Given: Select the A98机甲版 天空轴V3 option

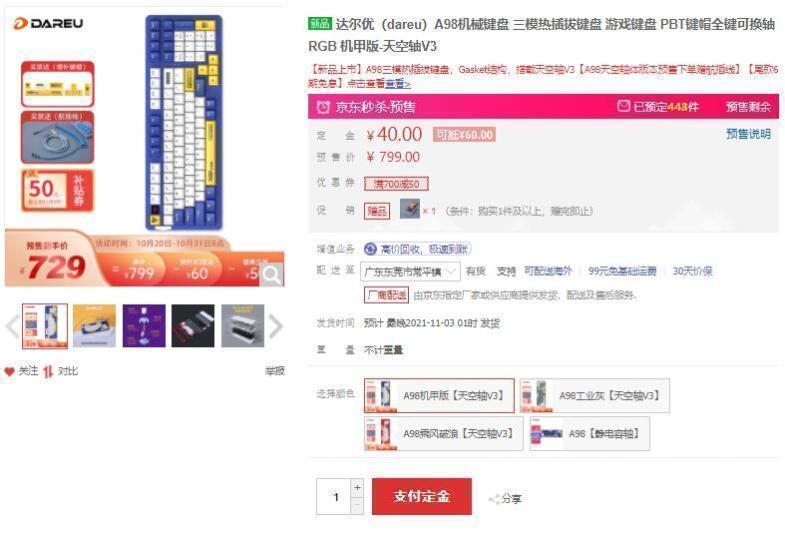Looking at the screenshot, I should click(439, 395).
